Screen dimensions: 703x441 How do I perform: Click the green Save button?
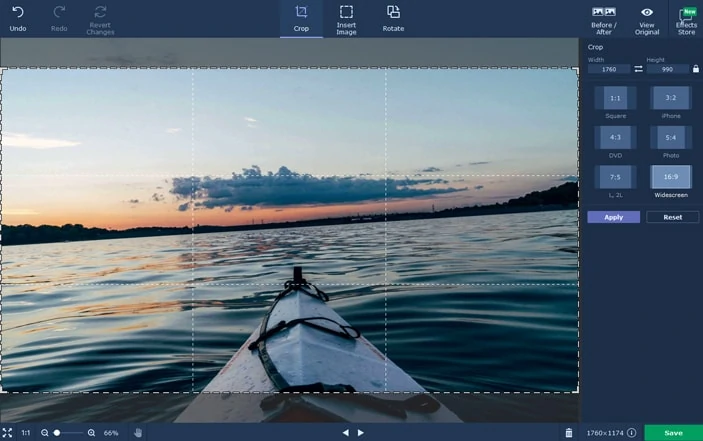click(673, 433)
